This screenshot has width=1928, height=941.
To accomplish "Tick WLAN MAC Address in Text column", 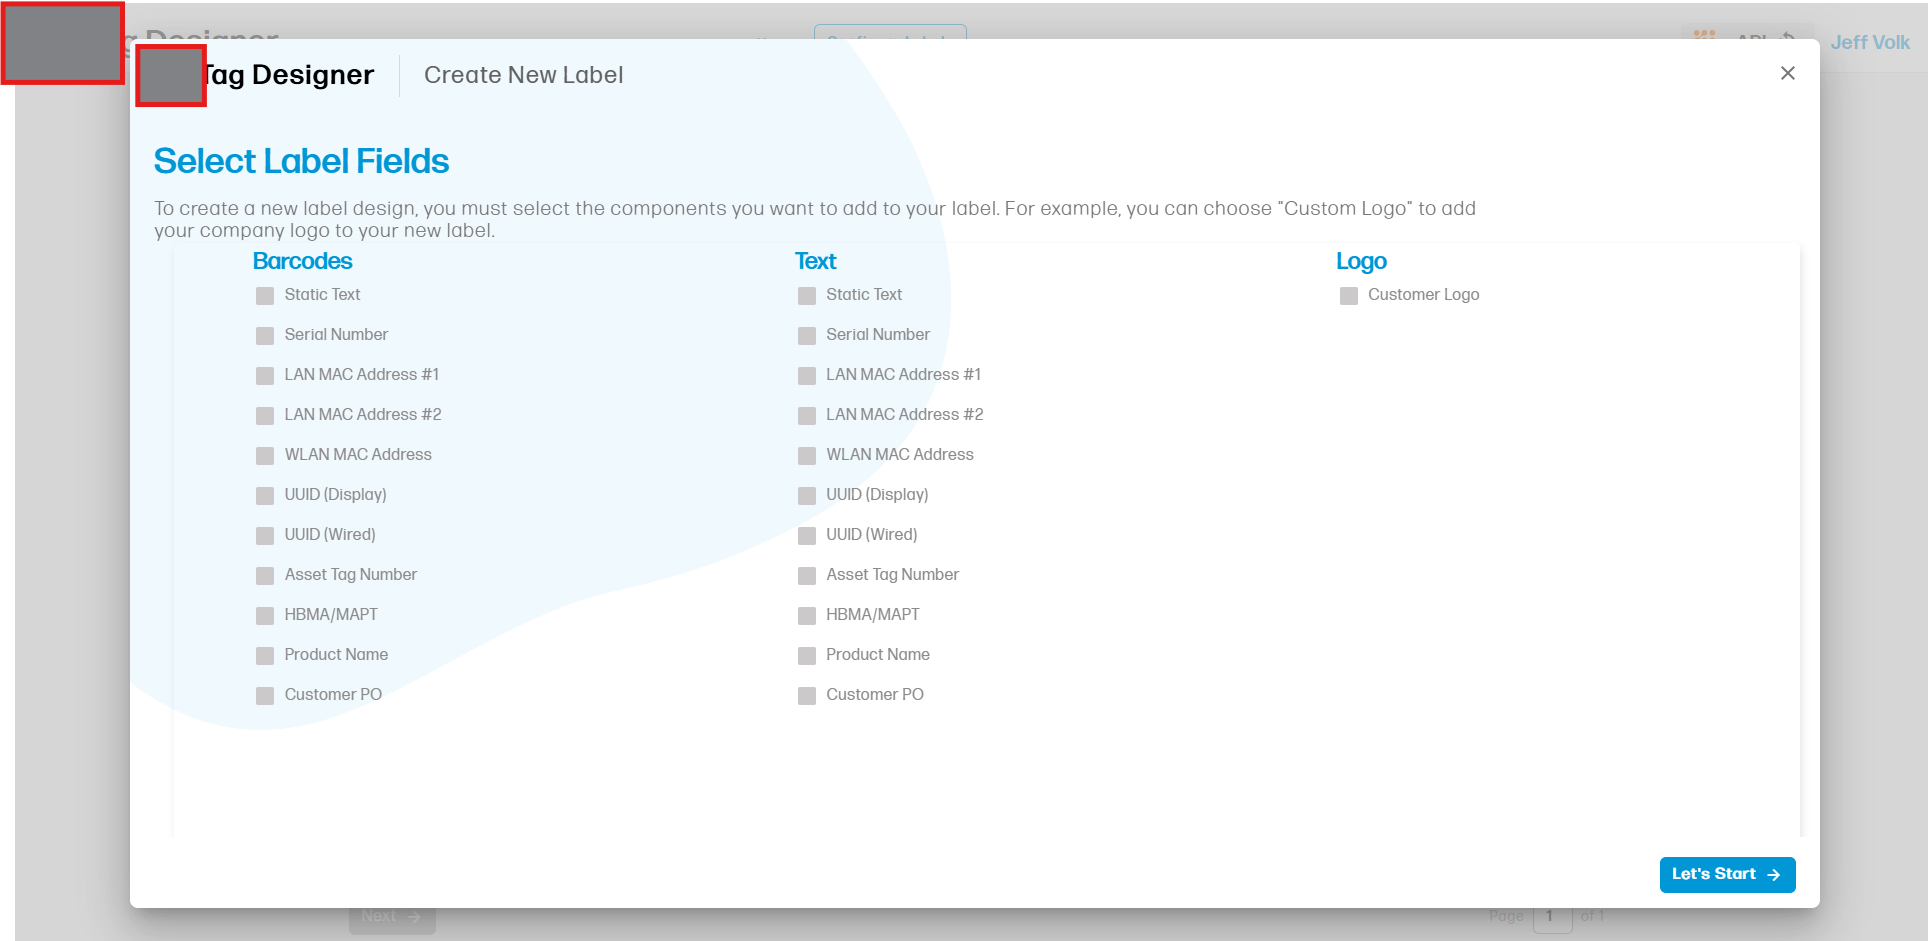I will [x=807, y=456].
